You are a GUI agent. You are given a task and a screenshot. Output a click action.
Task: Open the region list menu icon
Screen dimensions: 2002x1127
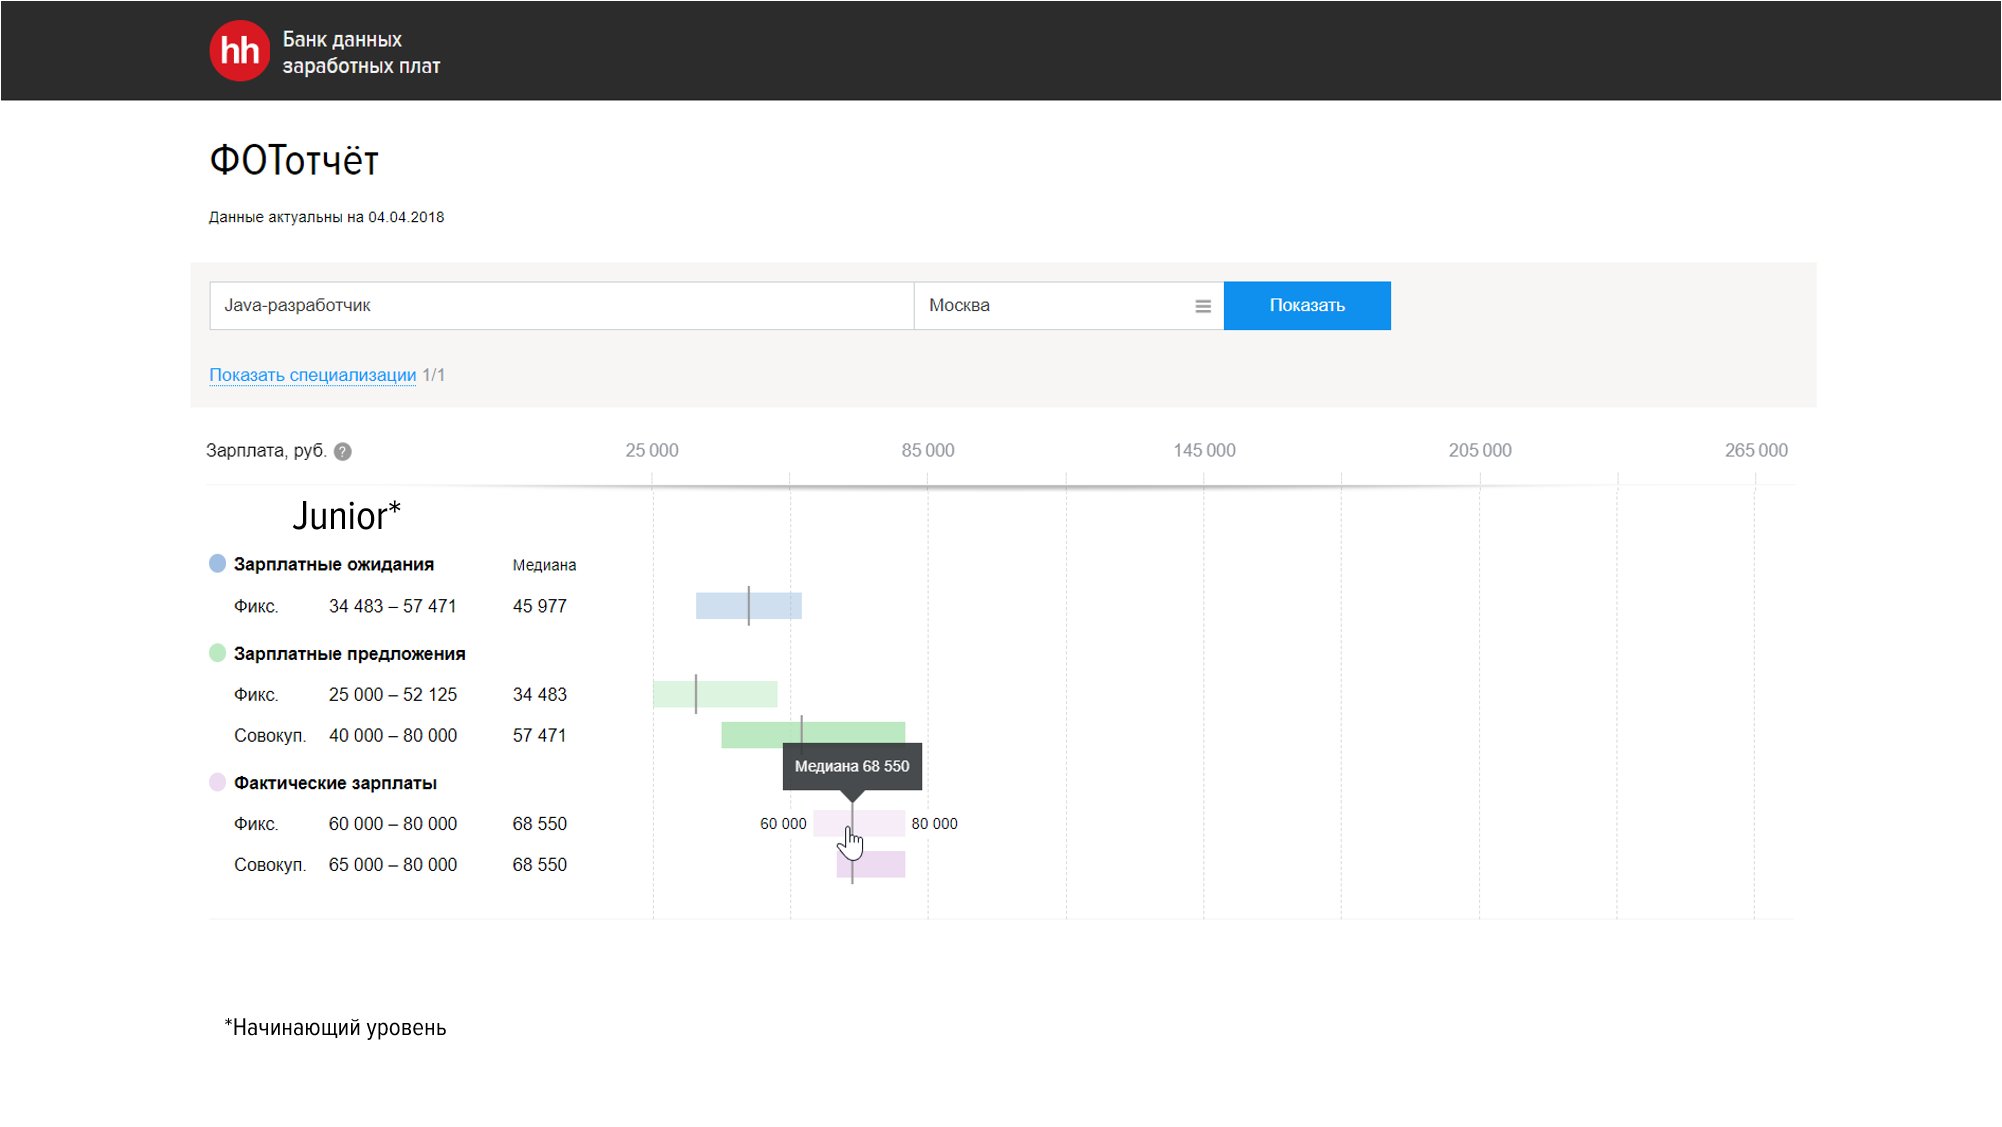pyautogui.click(x=1202, y=306)
